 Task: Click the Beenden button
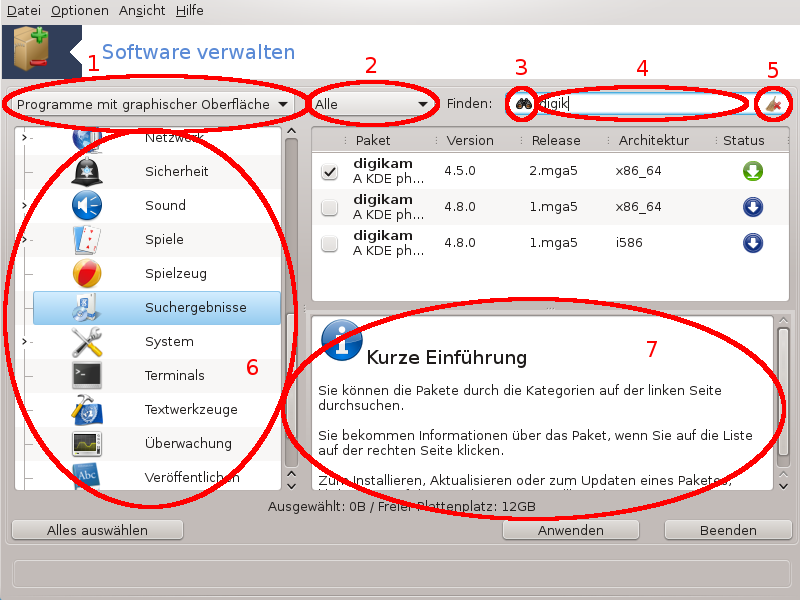click(x=728, y=530)
